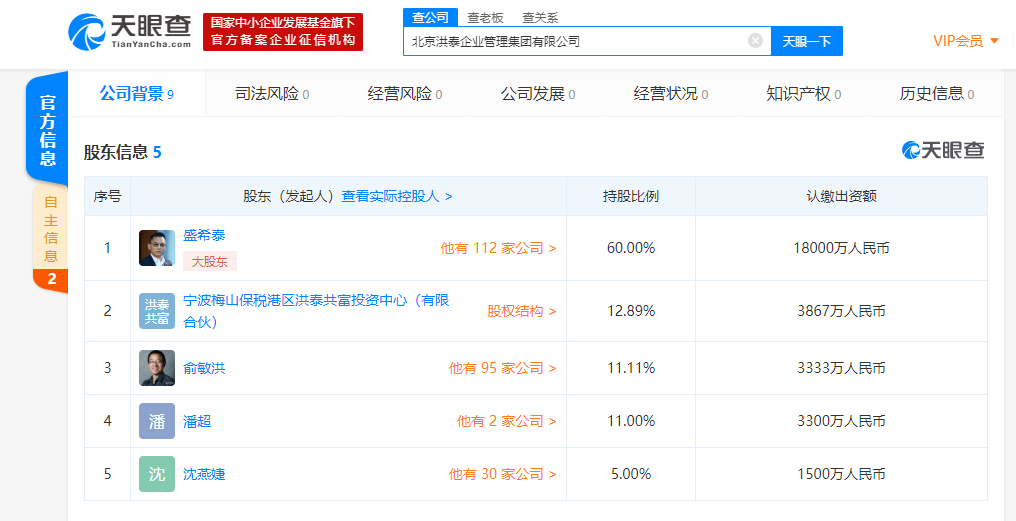This screenshot has height=521, width=1016.
Task: Open the 司法风险 tab
Action: (272, 94)
